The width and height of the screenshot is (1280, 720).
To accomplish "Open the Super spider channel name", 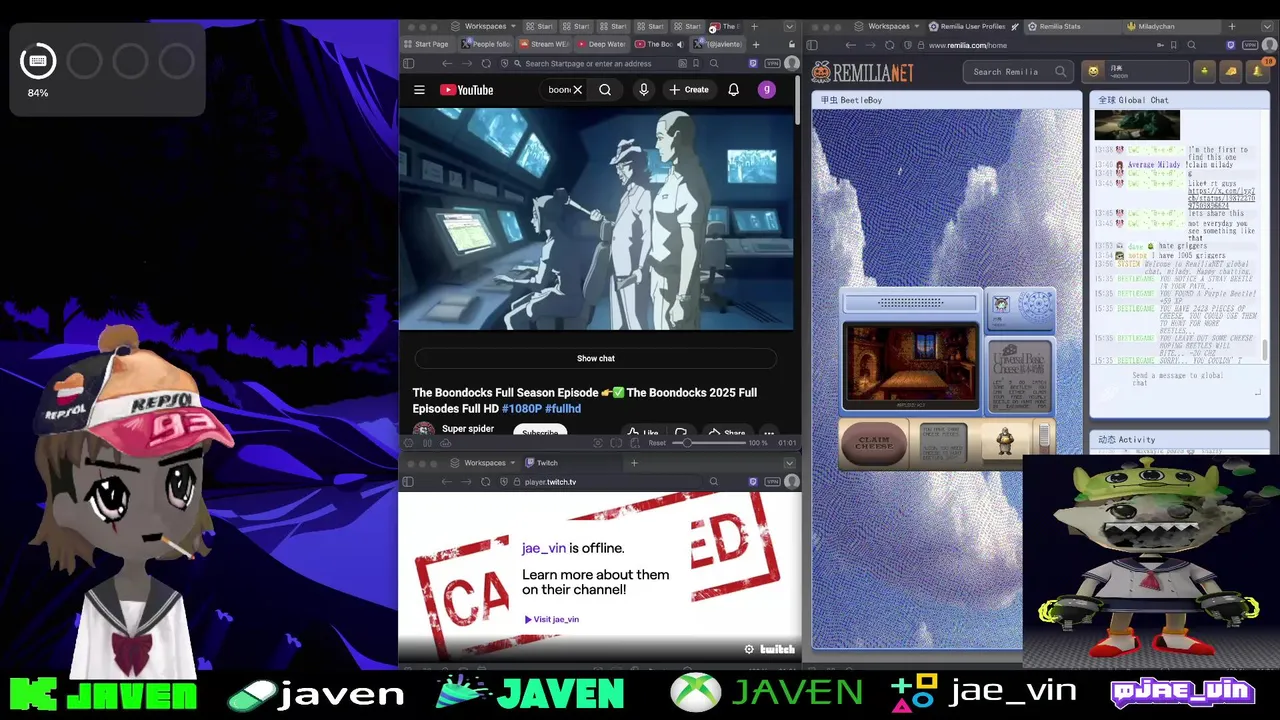I will (468, 429).
